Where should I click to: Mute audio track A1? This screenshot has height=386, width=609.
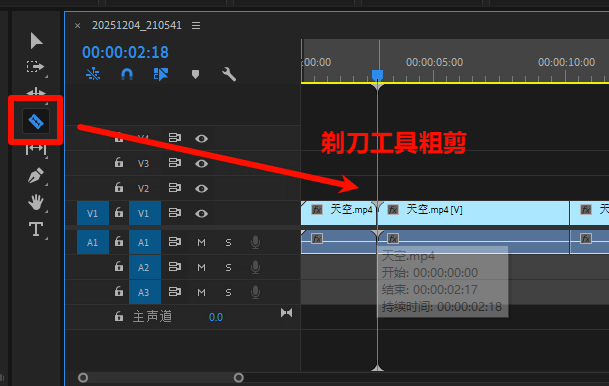pos(201,243)
